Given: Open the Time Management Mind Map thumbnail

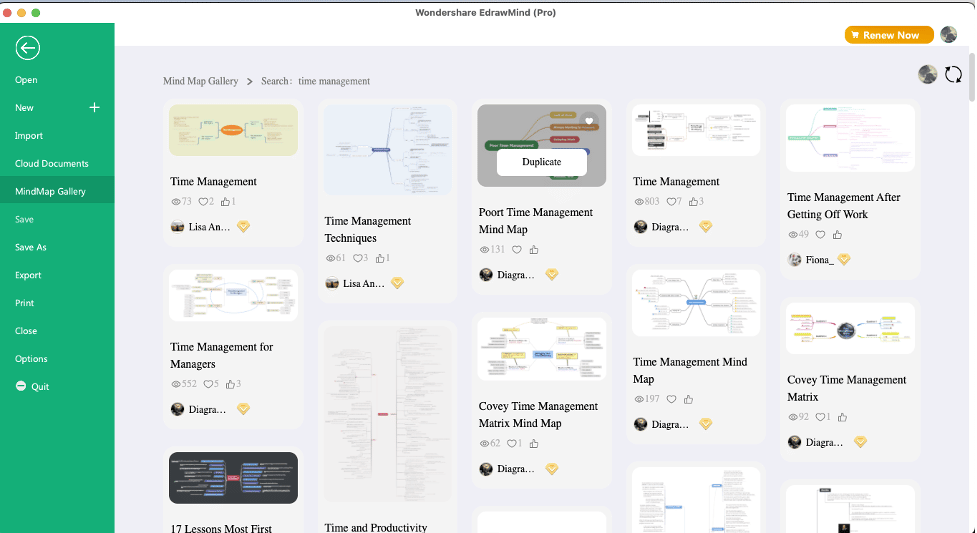Looking at the screenshot, I should (696, 303).
